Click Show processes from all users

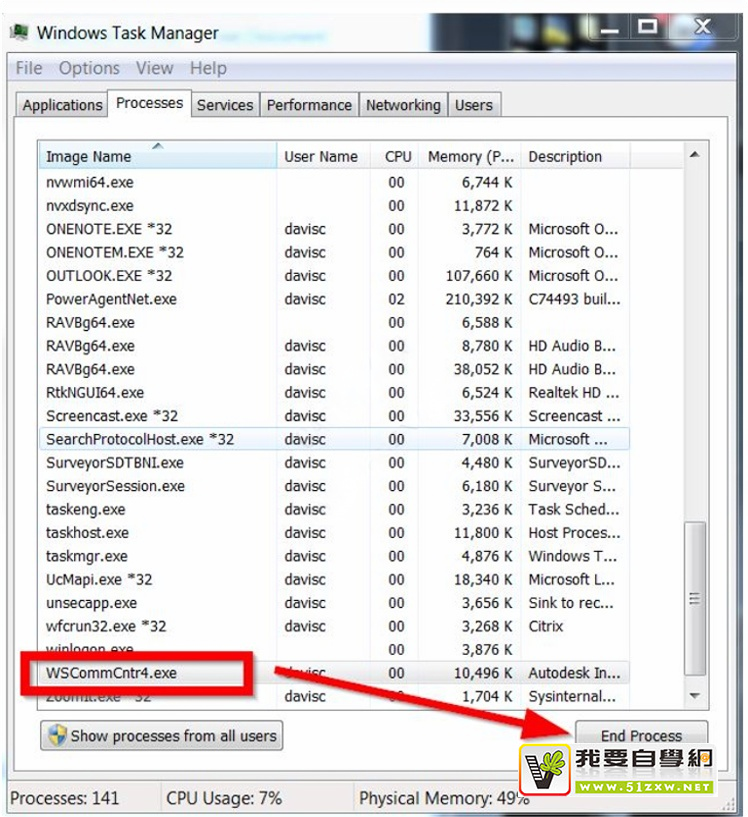pyautogui.click(x=162, y=736)
